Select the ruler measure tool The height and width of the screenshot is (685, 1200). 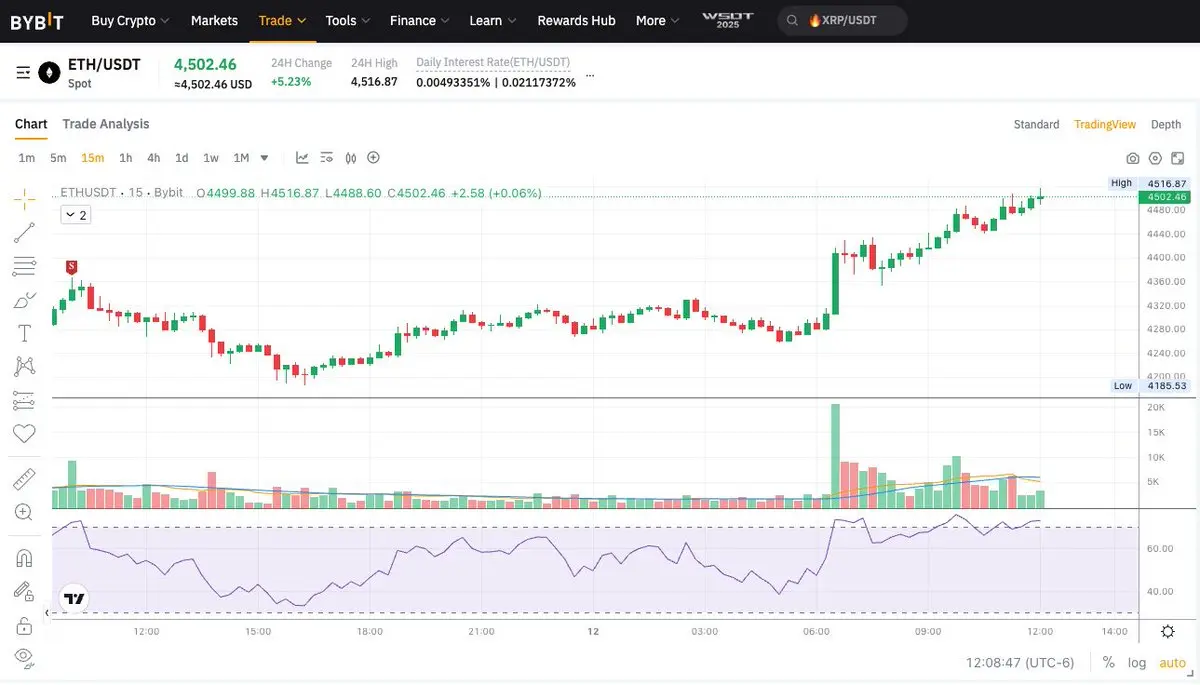click(x=24, y=479)
